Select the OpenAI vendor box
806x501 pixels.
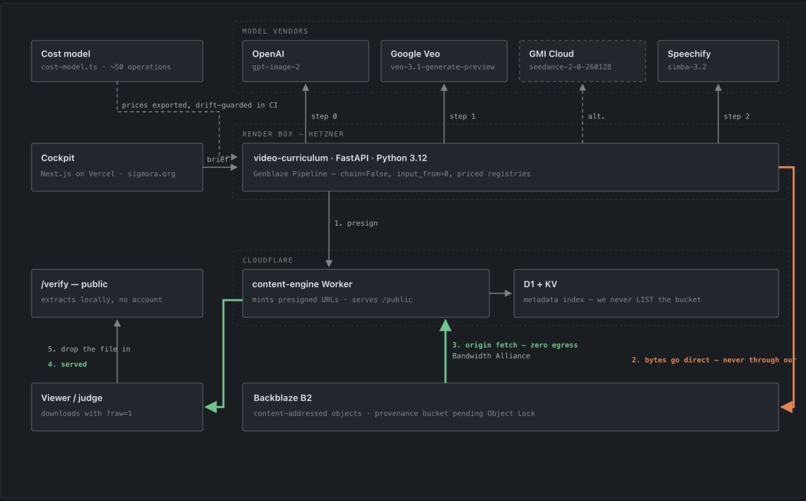(305, 61)
